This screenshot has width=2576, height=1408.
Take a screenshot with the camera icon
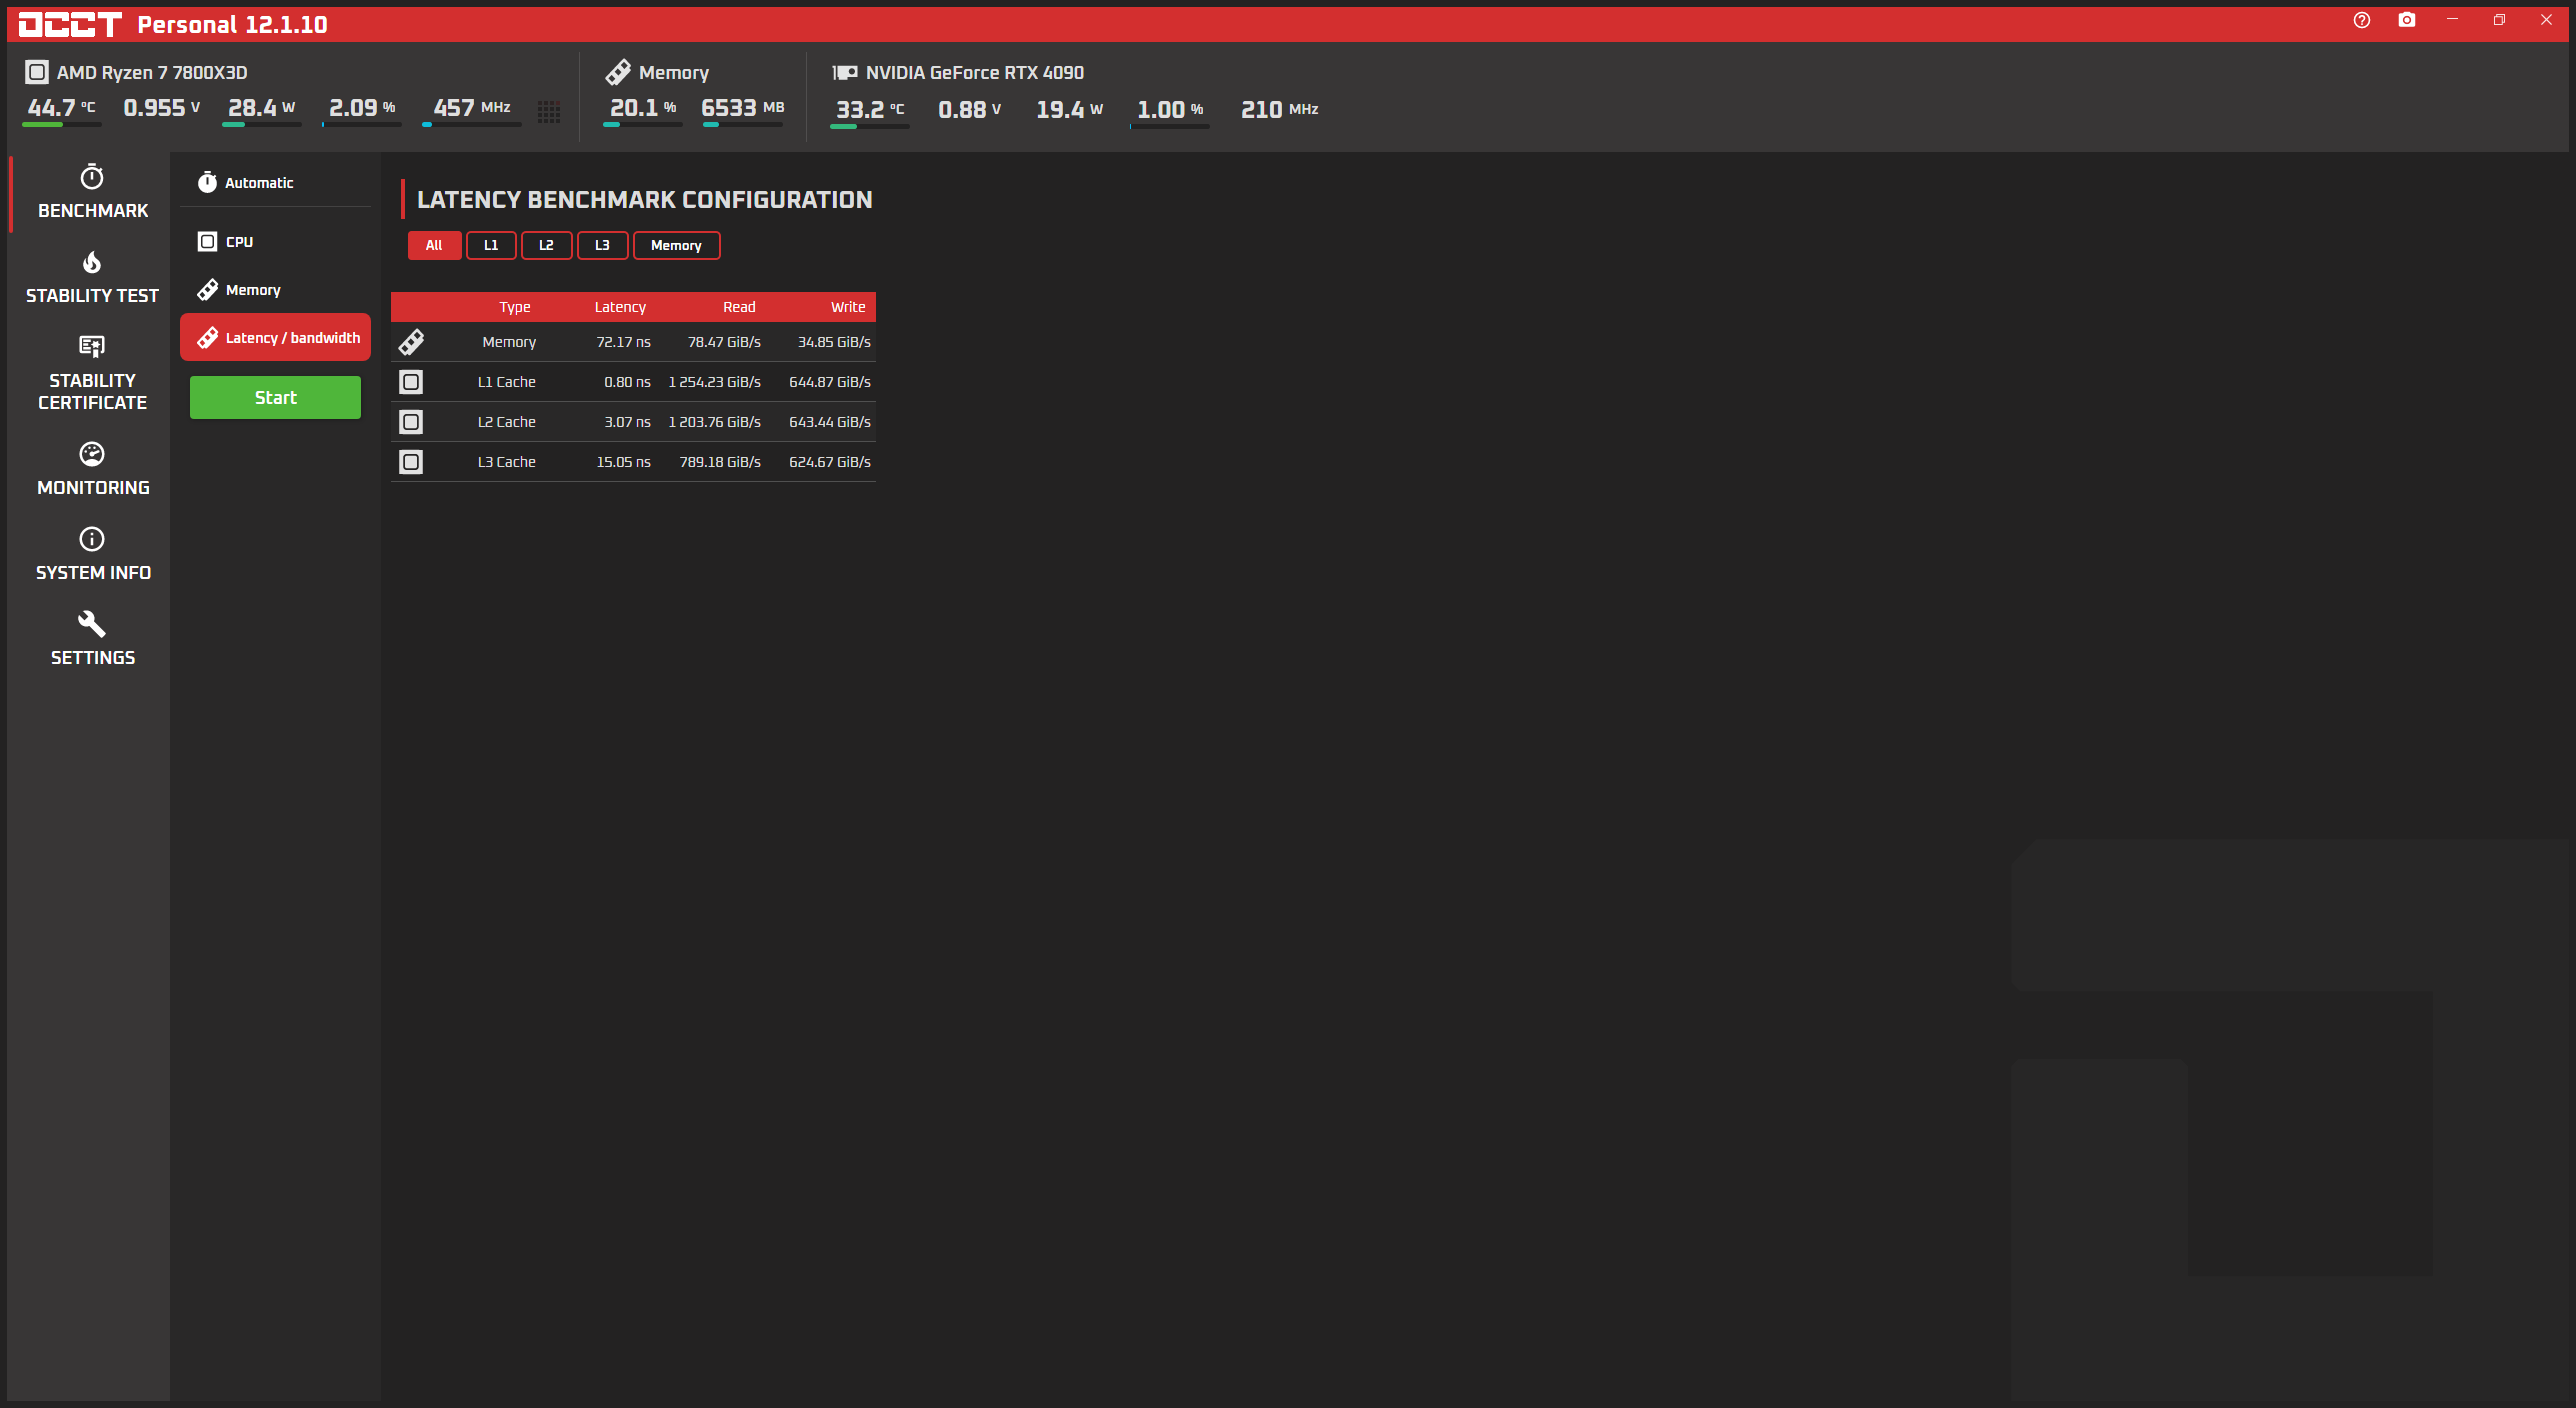coord(2407,20)
